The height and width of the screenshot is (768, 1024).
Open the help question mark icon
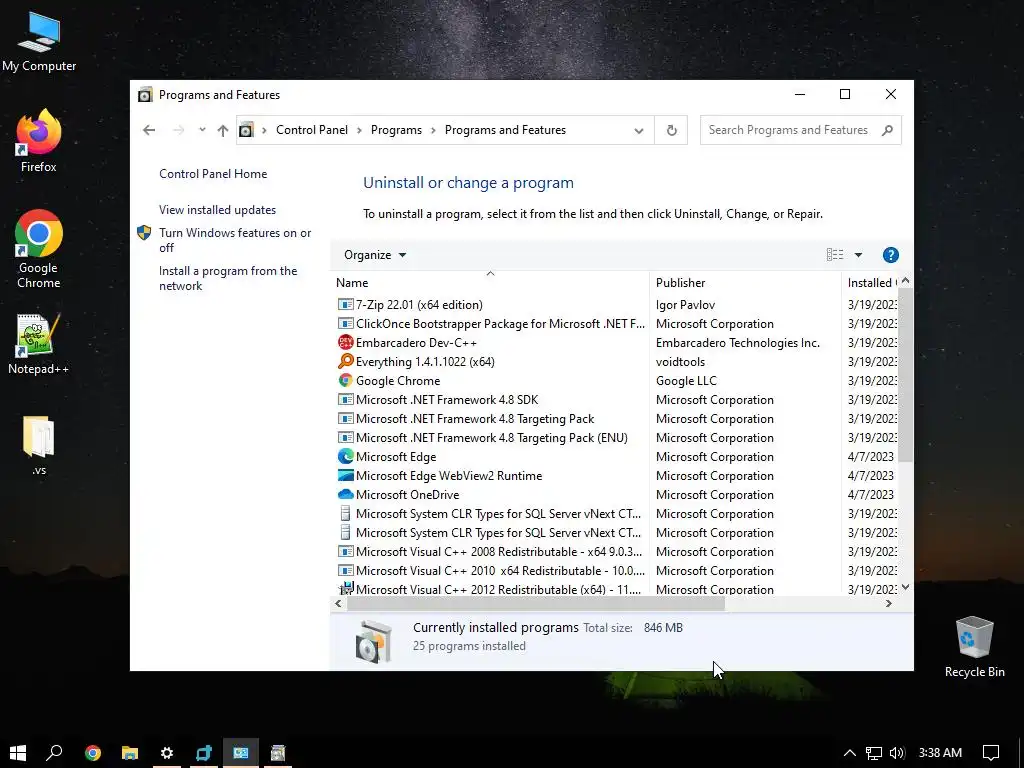pos(890,255)
